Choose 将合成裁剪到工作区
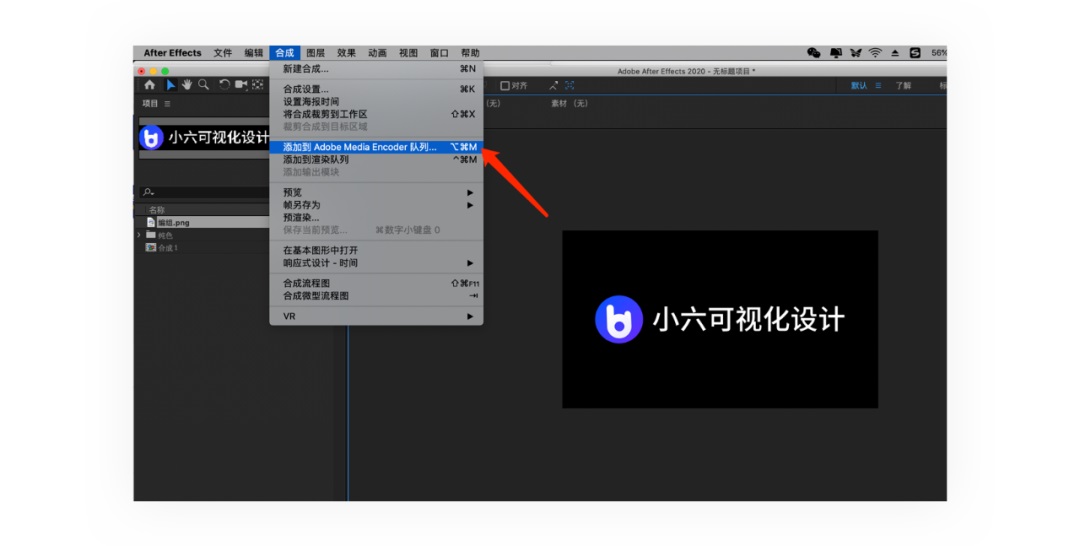Viewport: 1080px width, 546px height. coord(376,114)
